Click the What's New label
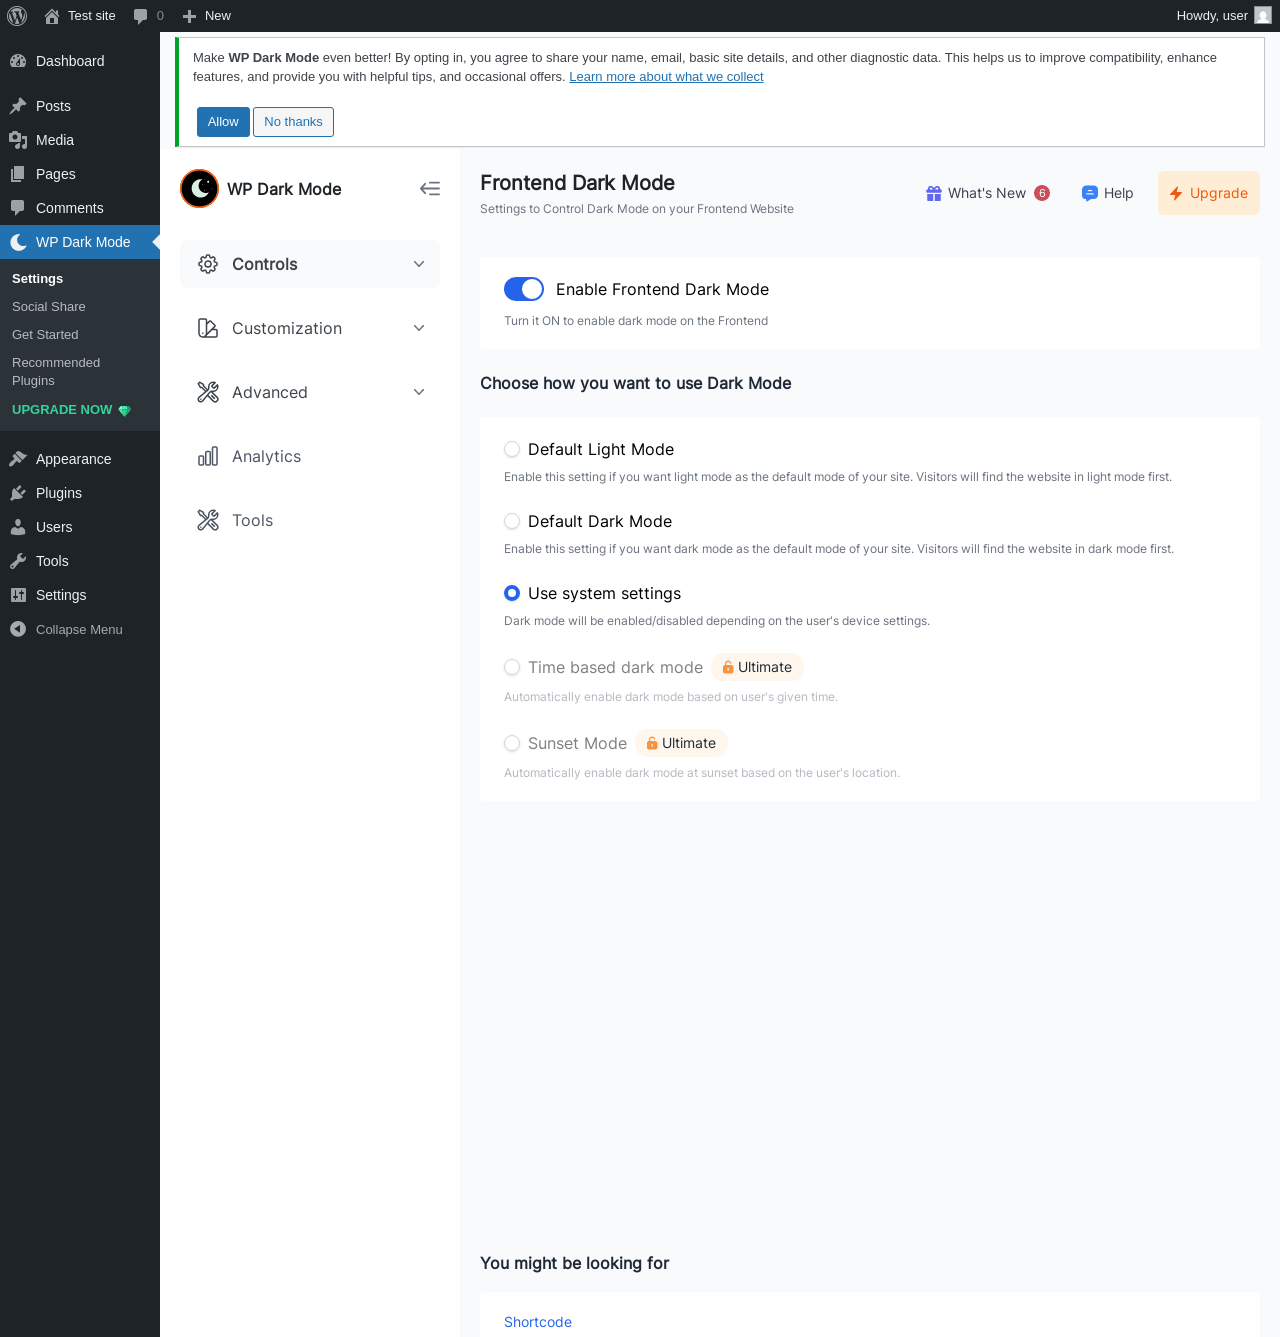Image resolution: width=1280 pixels, height=1337 pixels. [x=987, y=193]
